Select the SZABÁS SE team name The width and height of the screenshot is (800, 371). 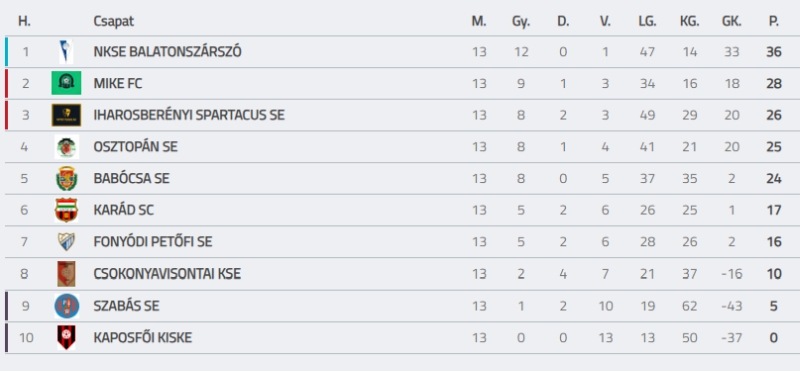coord(127,306)
